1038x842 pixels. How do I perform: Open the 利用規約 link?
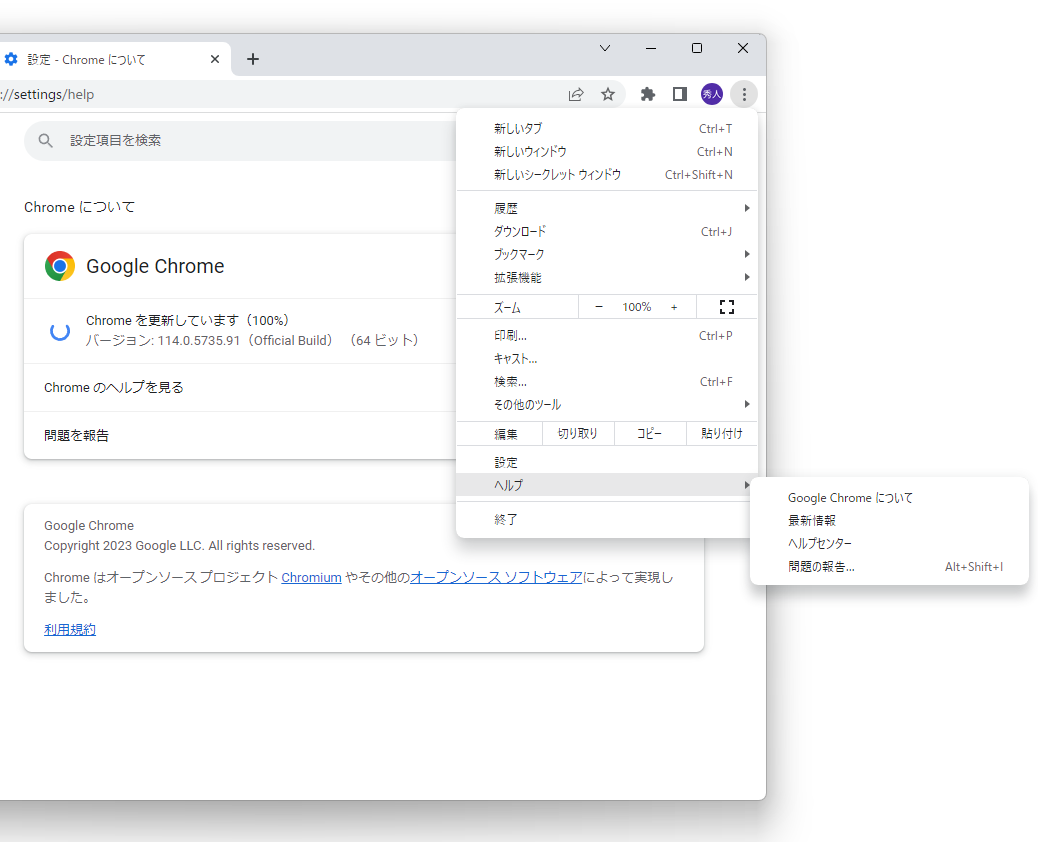click(x=69, y=629)
